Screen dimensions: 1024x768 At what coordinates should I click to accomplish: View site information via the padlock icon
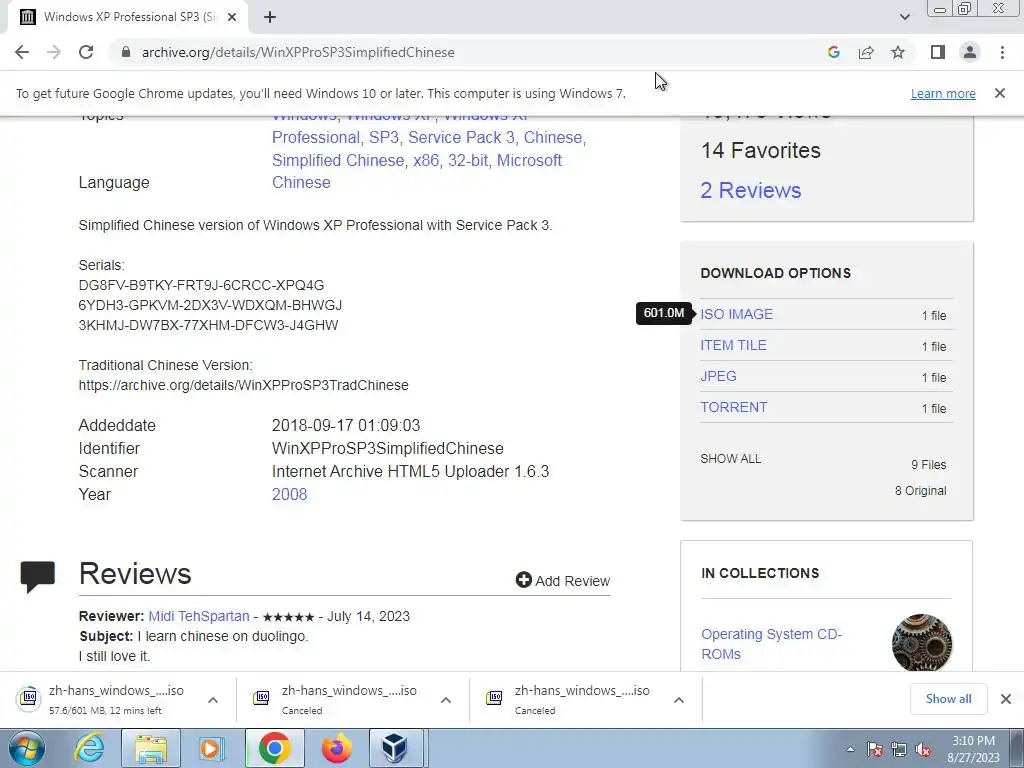(x=126, y=52)
